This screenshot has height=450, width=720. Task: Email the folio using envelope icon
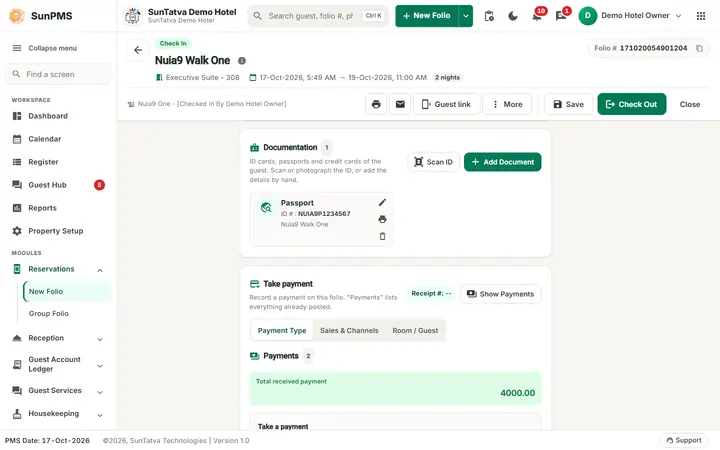click(400, 104)
